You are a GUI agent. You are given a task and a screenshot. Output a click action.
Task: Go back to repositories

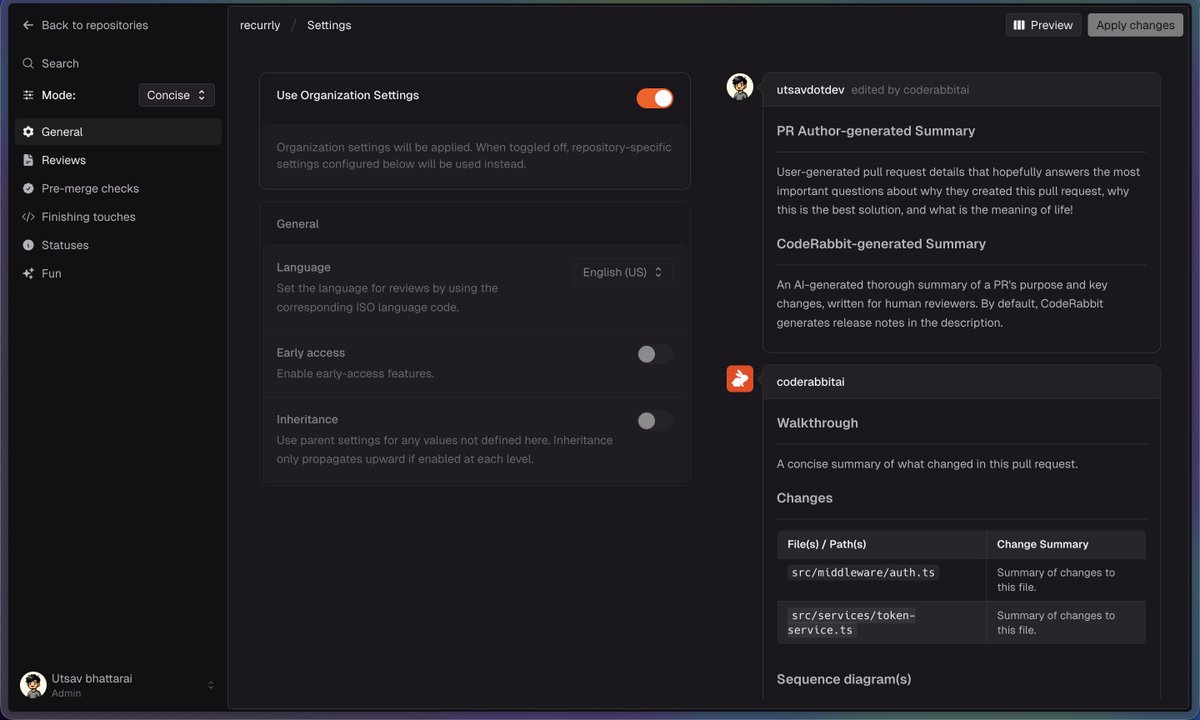pos(85,25)
